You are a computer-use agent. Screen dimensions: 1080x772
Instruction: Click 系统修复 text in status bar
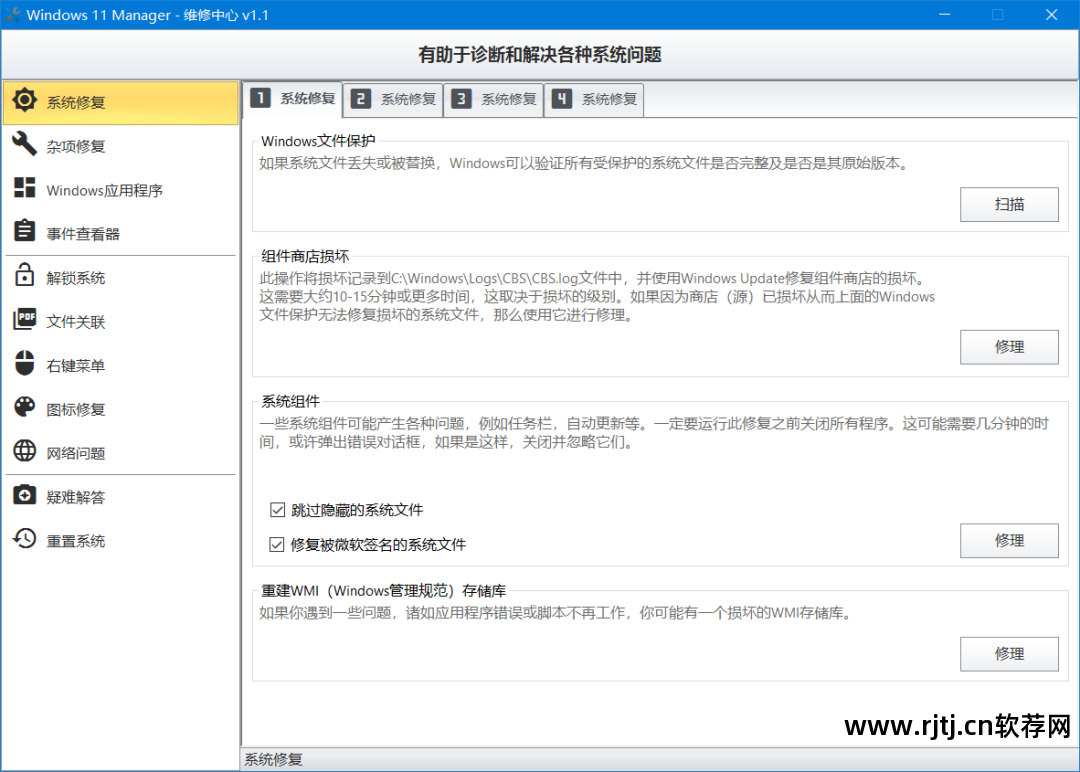273,760
